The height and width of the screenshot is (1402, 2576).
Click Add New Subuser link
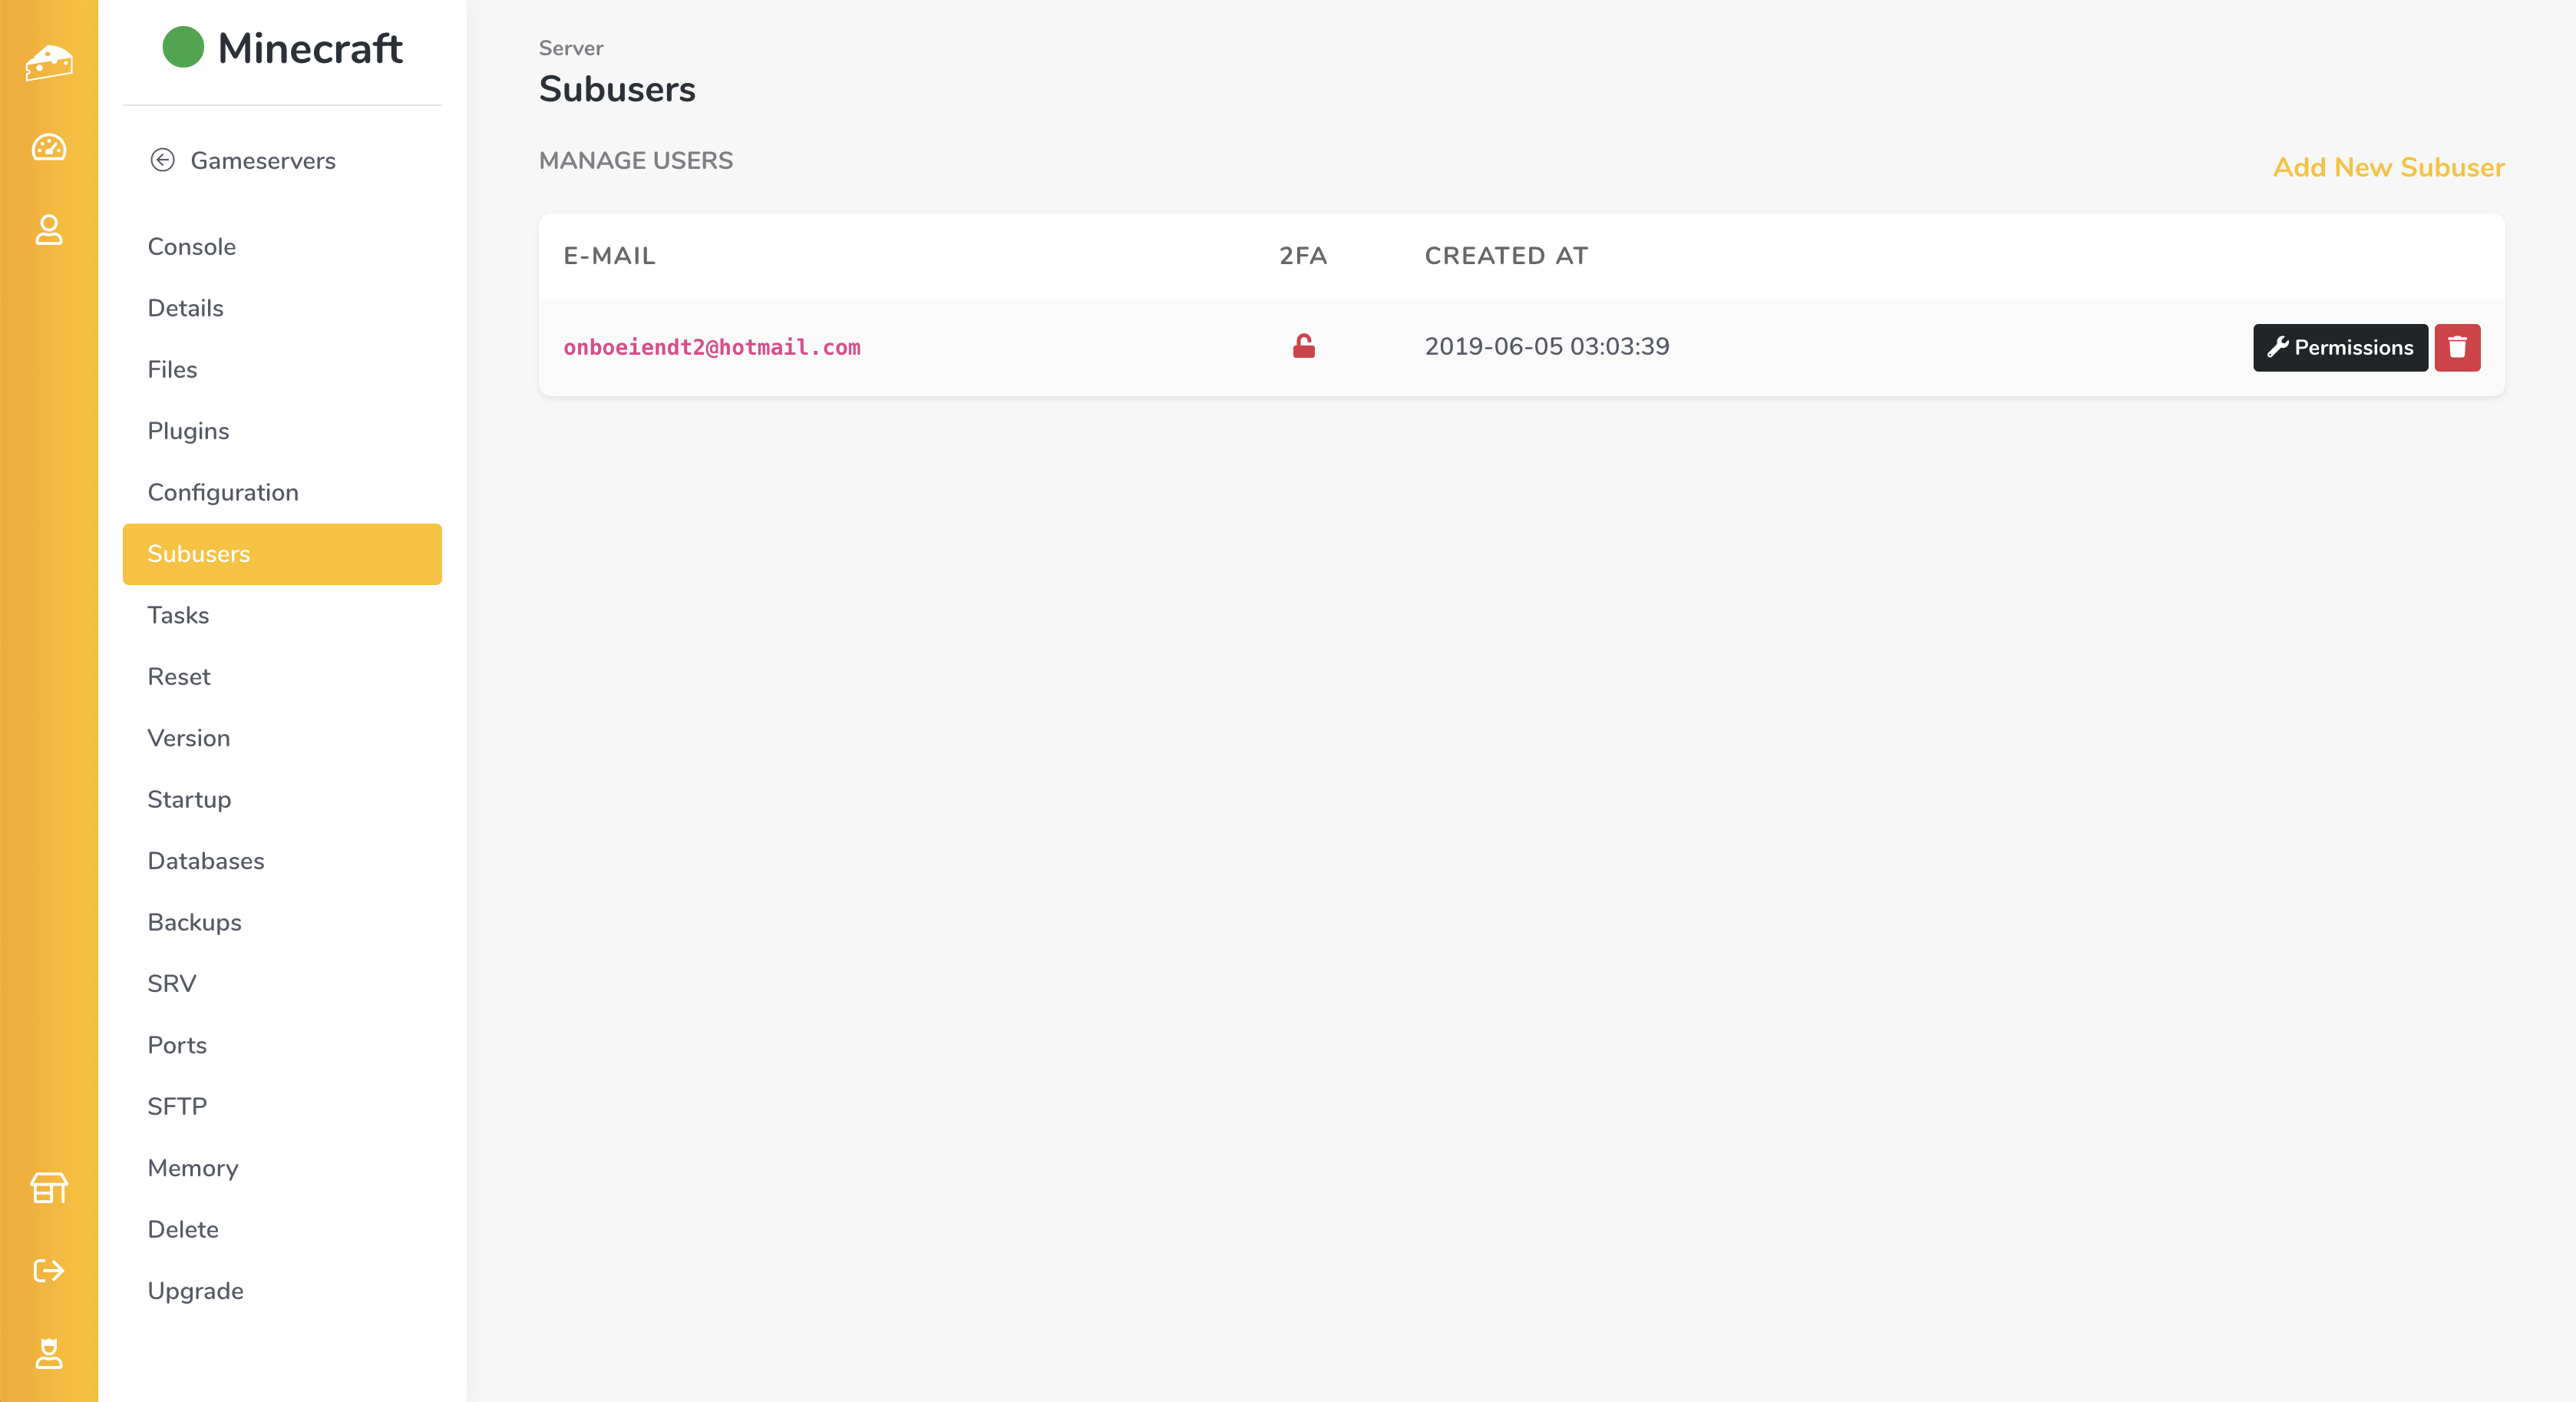coord(2388,167)
